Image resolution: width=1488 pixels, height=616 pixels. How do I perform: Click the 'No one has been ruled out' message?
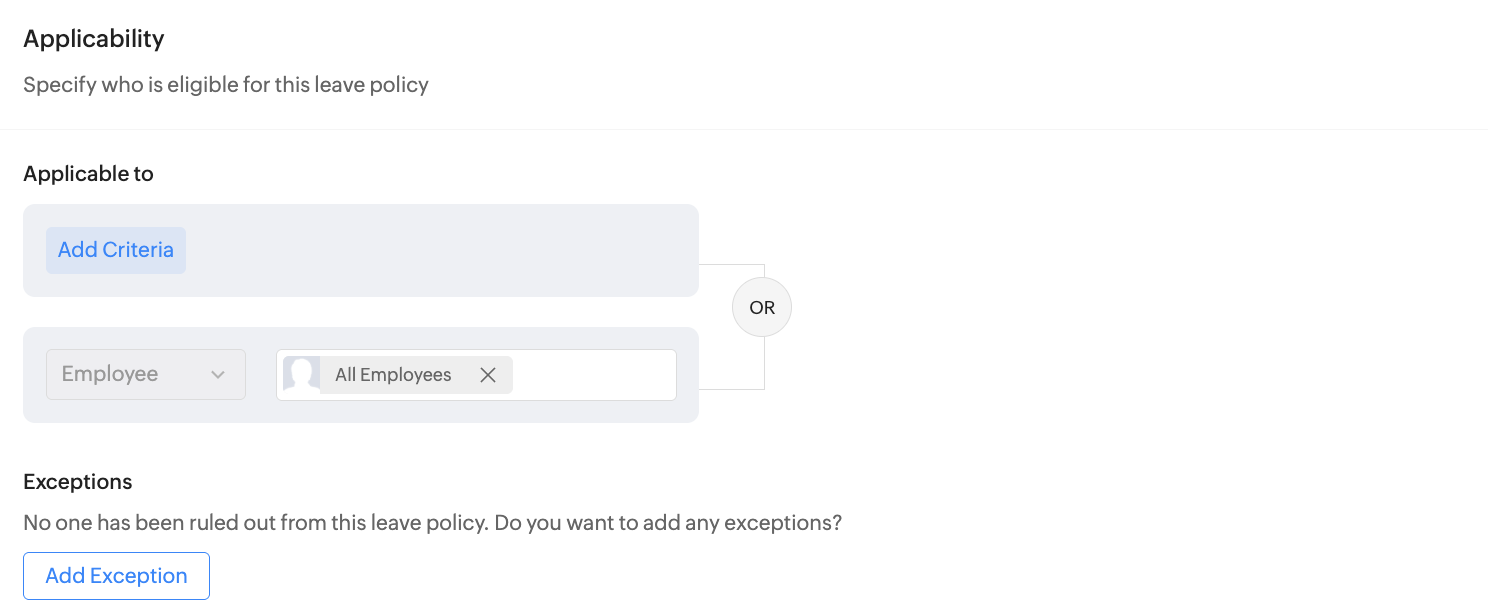click(x=432, y=523)
